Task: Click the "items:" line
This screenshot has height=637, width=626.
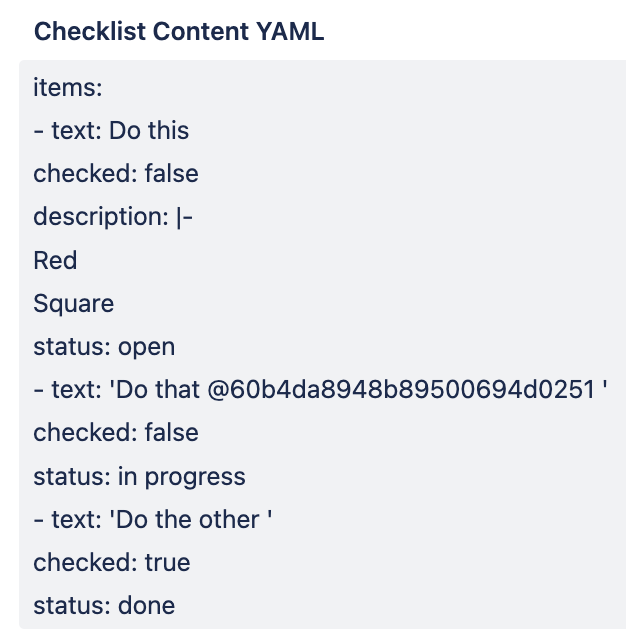Action: tap(68, 88)
